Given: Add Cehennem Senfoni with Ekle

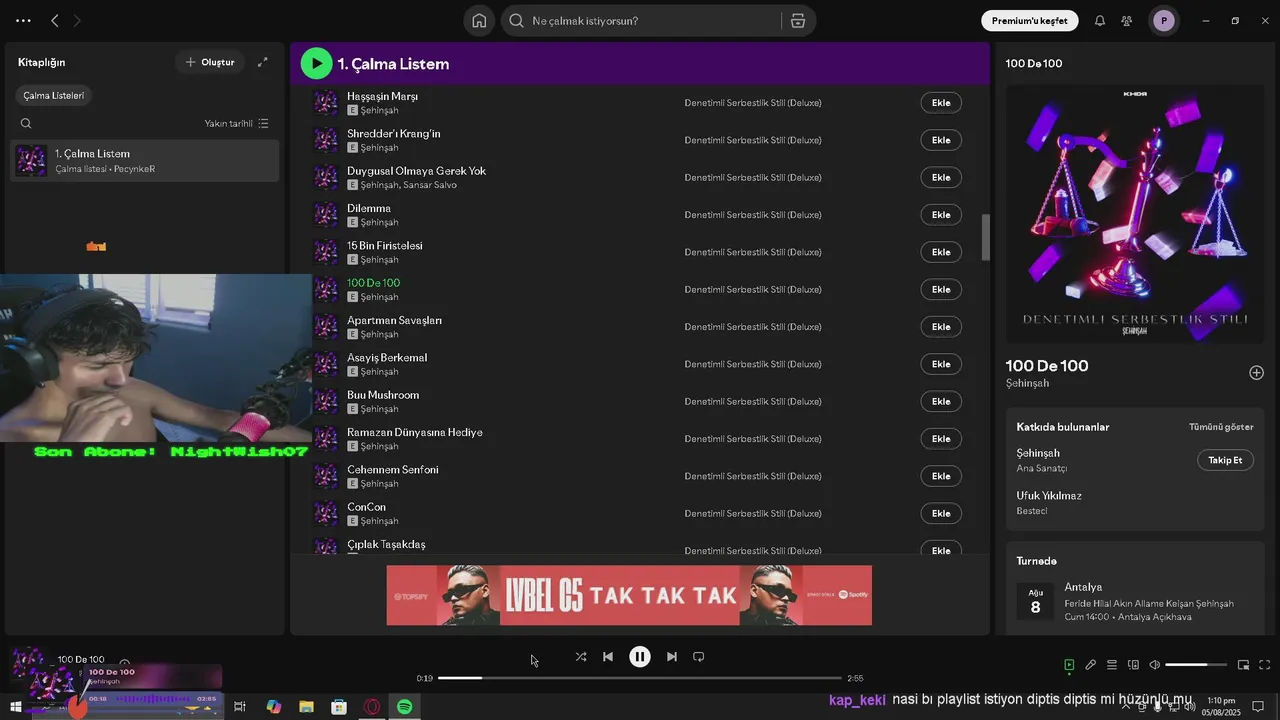Looking at the screenshot, I should [x=941, y=476].
